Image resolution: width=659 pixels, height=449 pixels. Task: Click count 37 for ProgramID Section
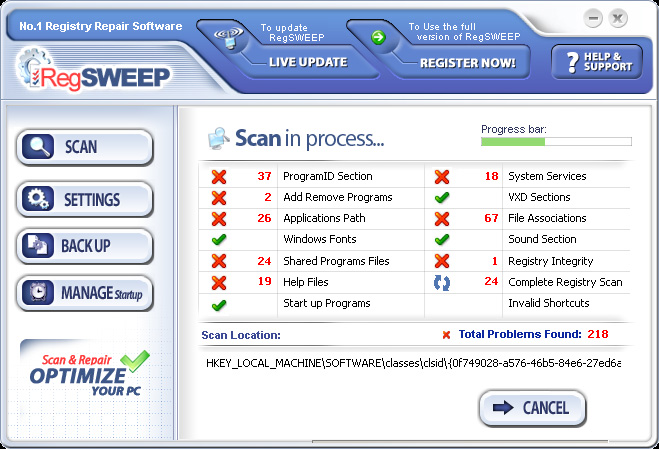[x=264, y=176]
